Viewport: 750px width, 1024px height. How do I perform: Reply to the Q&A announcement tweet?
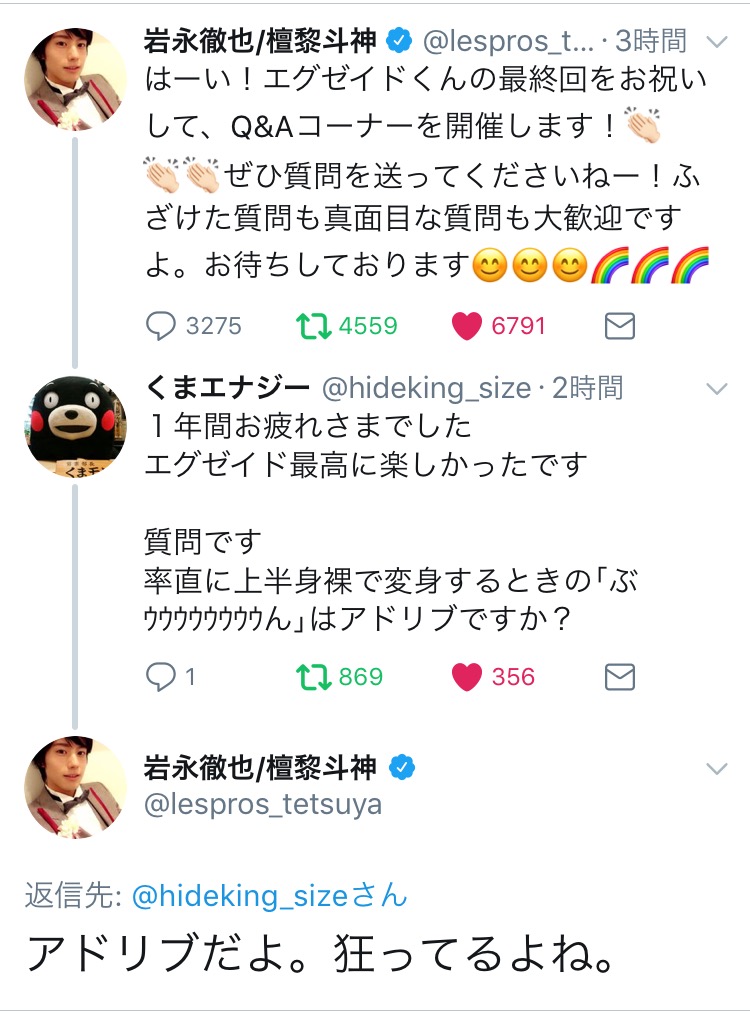(x=162, y=326)
